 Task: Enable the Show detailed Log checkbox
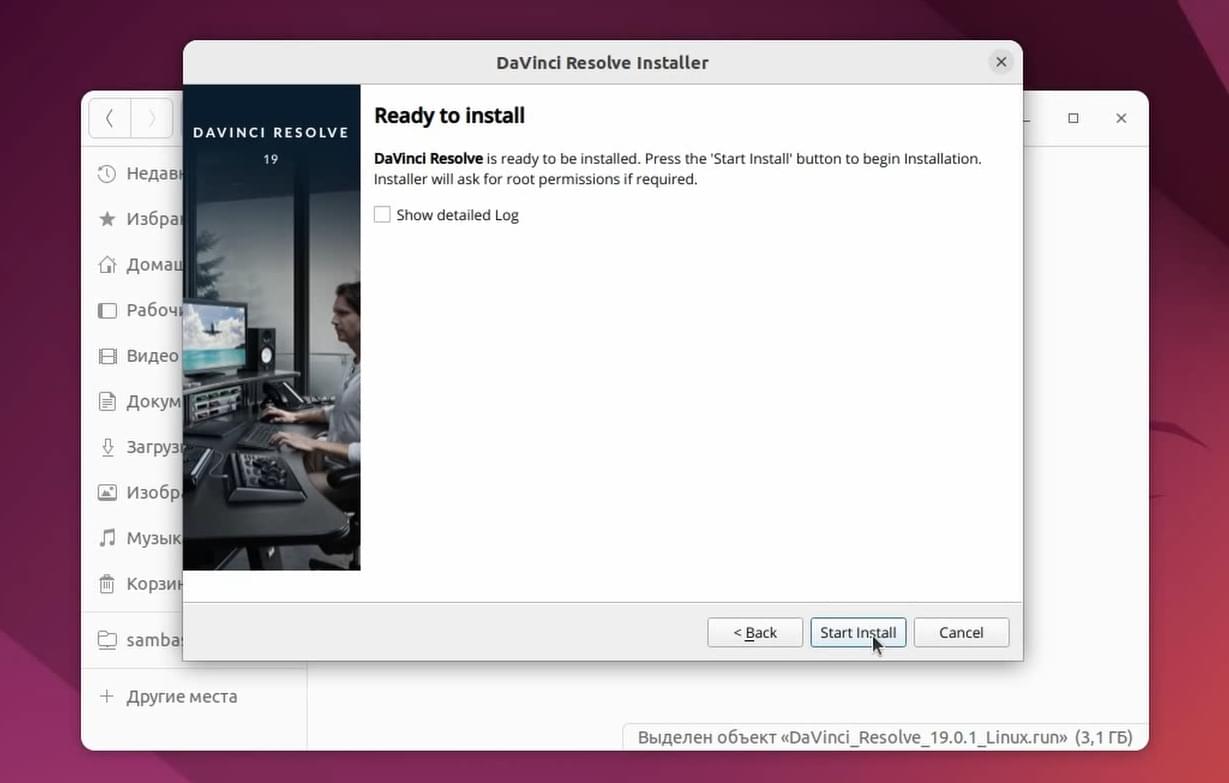[382, 215]
